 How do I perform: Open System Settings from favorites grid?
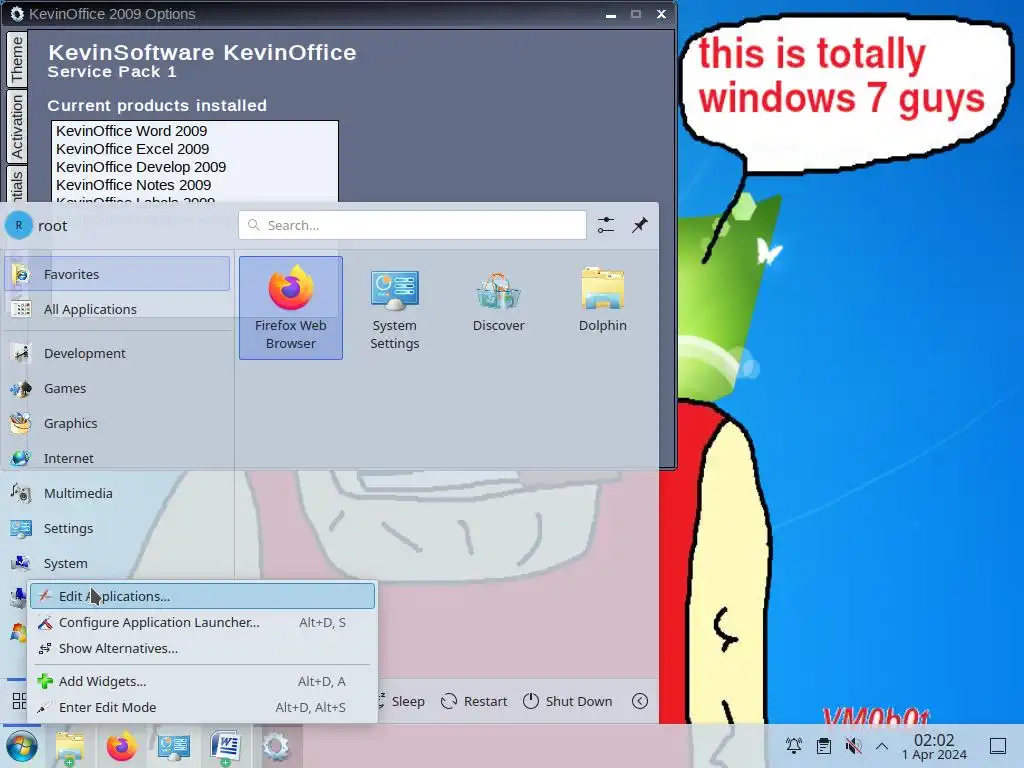[394, 308]
